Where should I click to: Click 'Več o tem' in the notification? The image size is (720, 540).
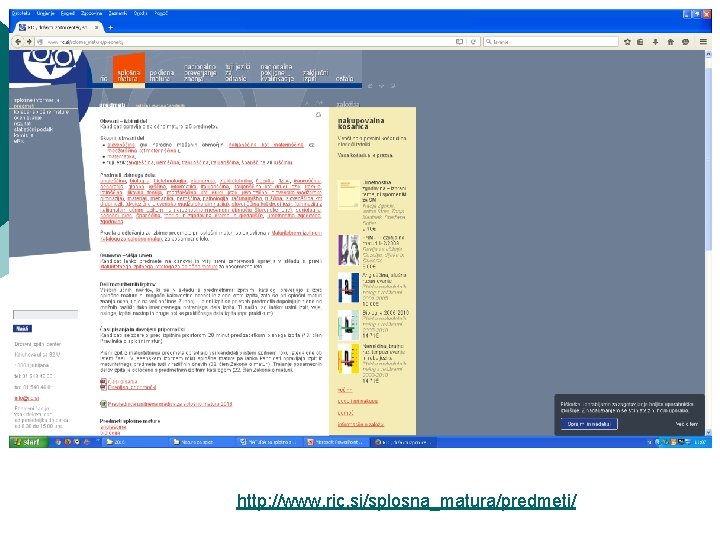[686, 424]
